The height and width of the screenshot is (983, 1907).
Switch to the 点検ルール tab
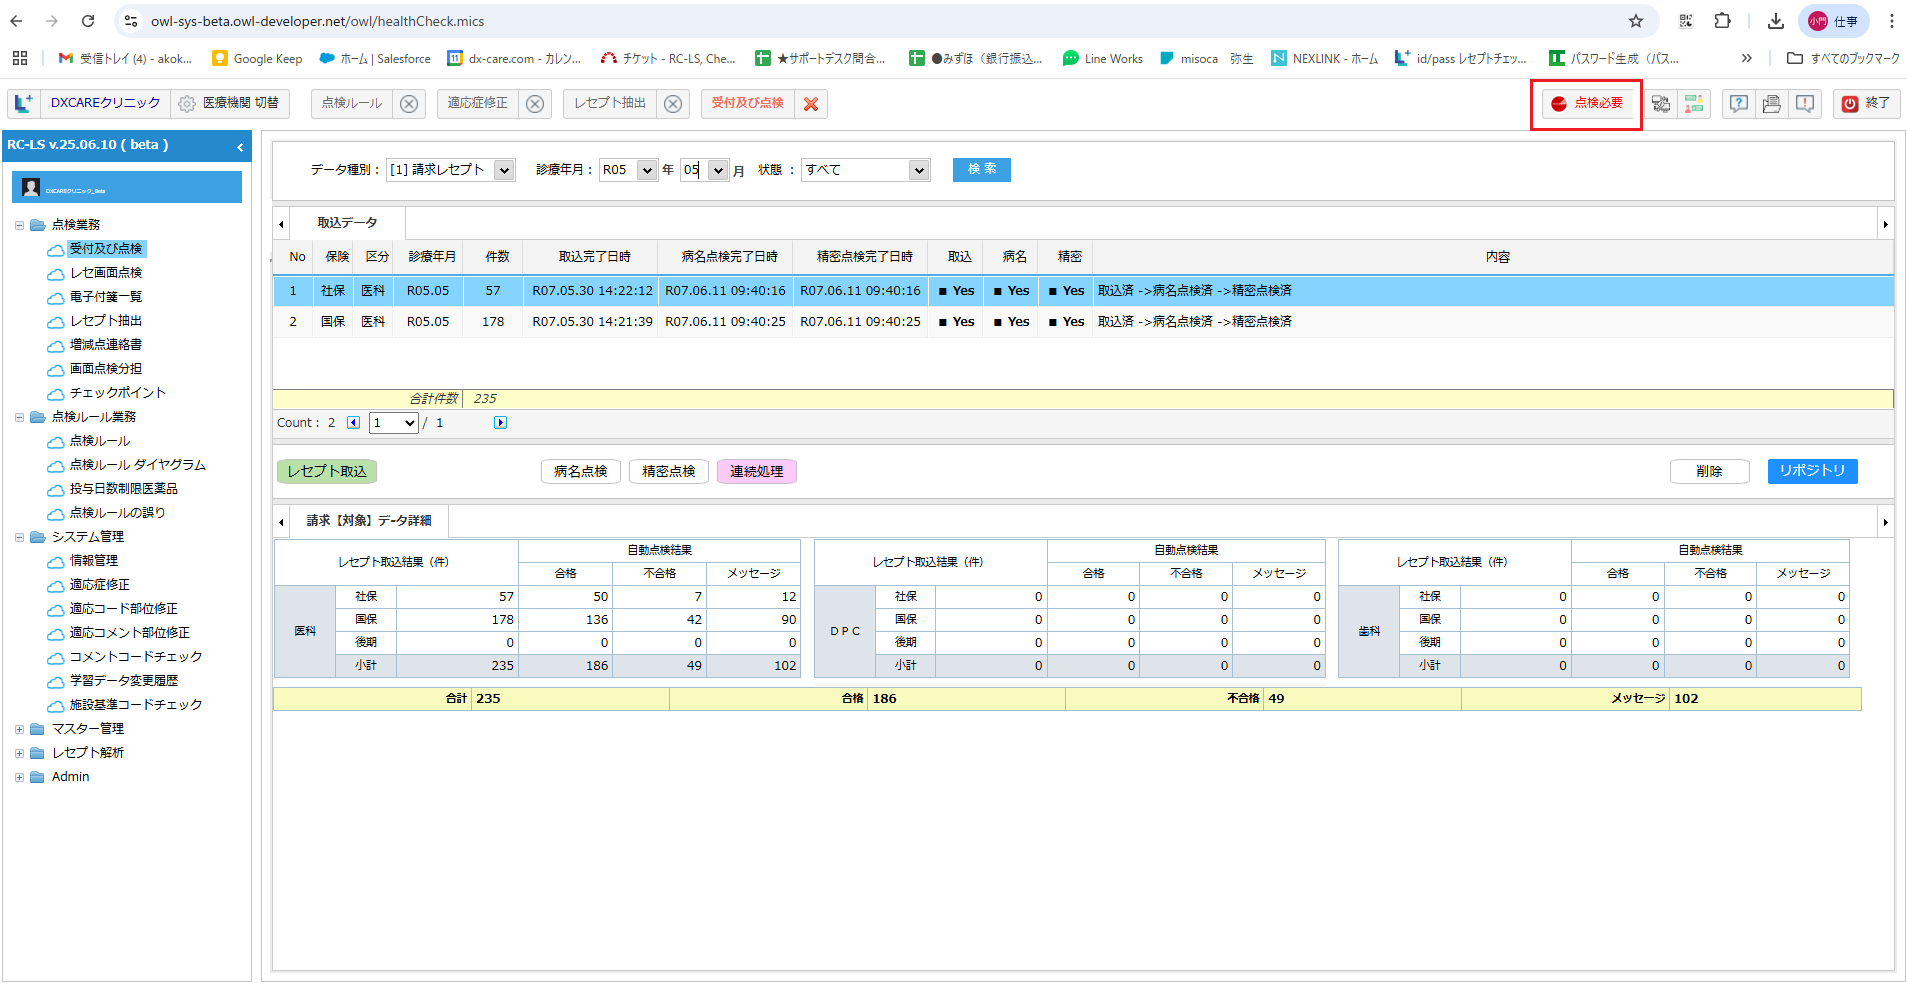[x=352, y=103]
